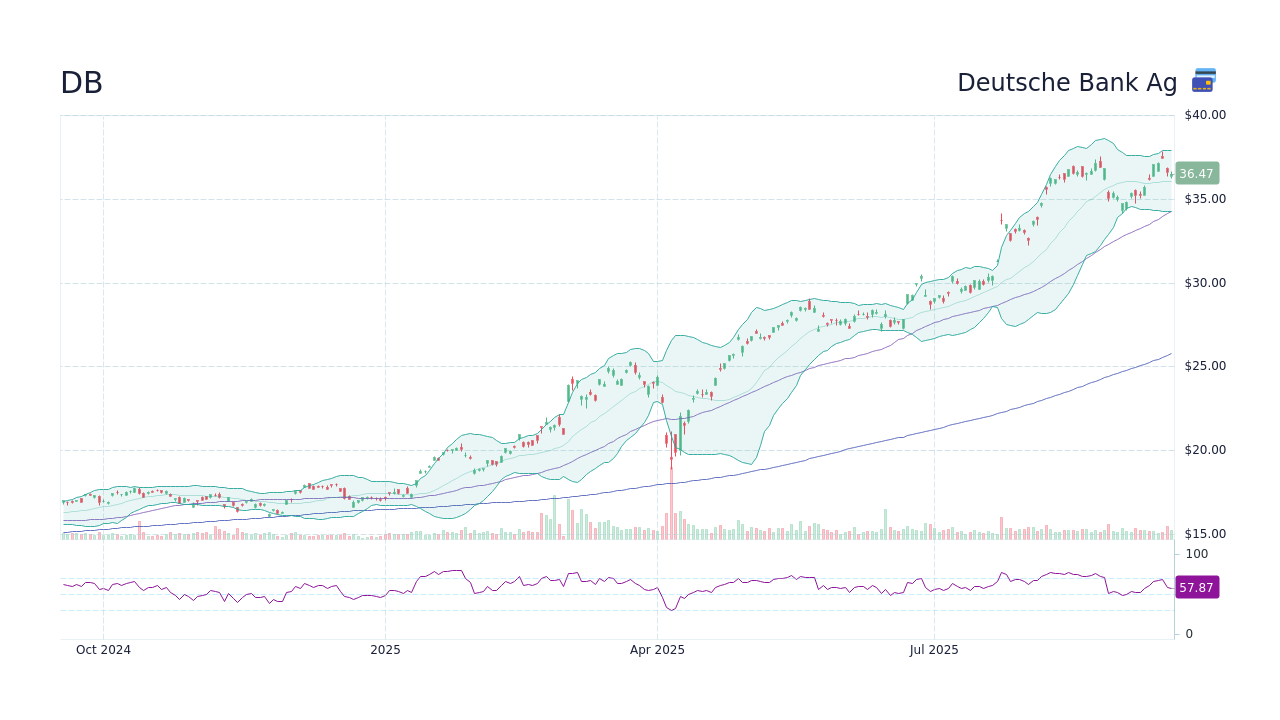Click the $25.00 dashed gridline
The image size is (1280, 720).
(600, 366)
